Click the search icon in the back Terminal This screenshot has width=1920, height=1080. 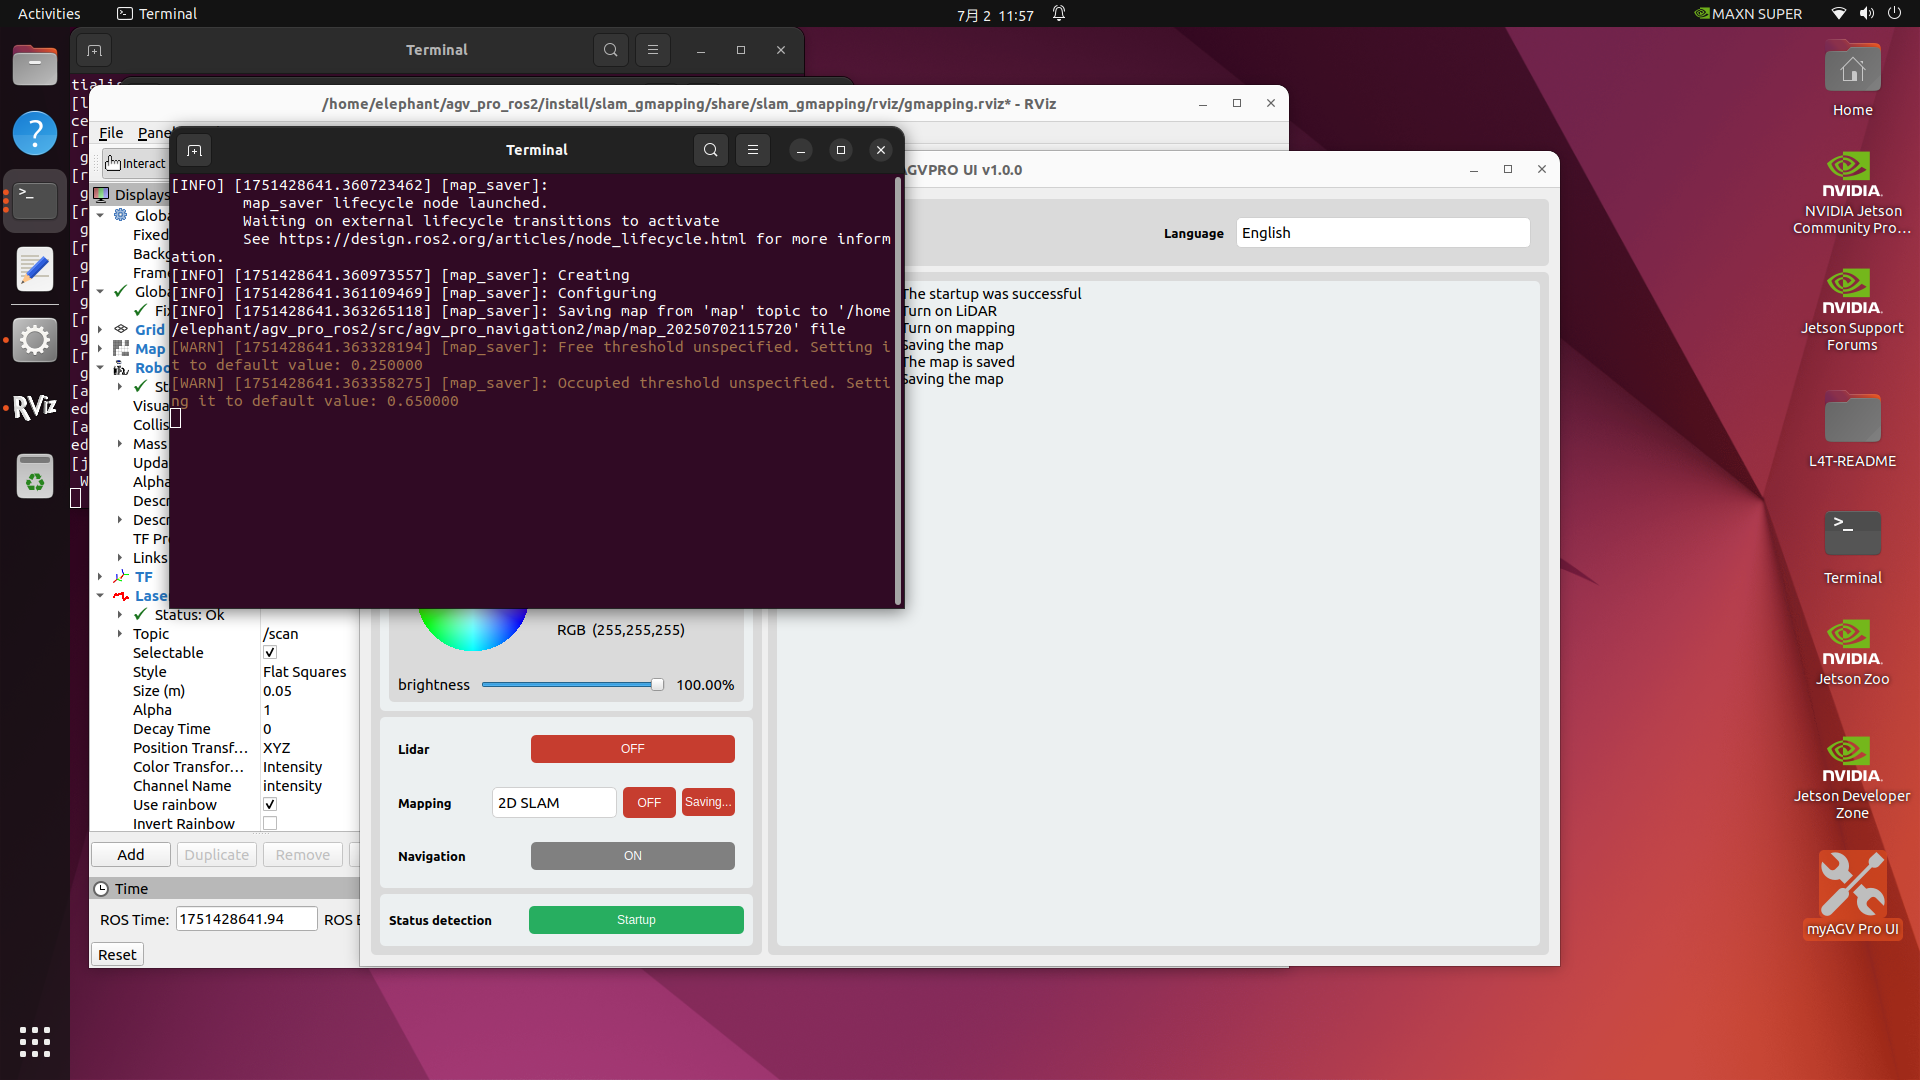610,50
